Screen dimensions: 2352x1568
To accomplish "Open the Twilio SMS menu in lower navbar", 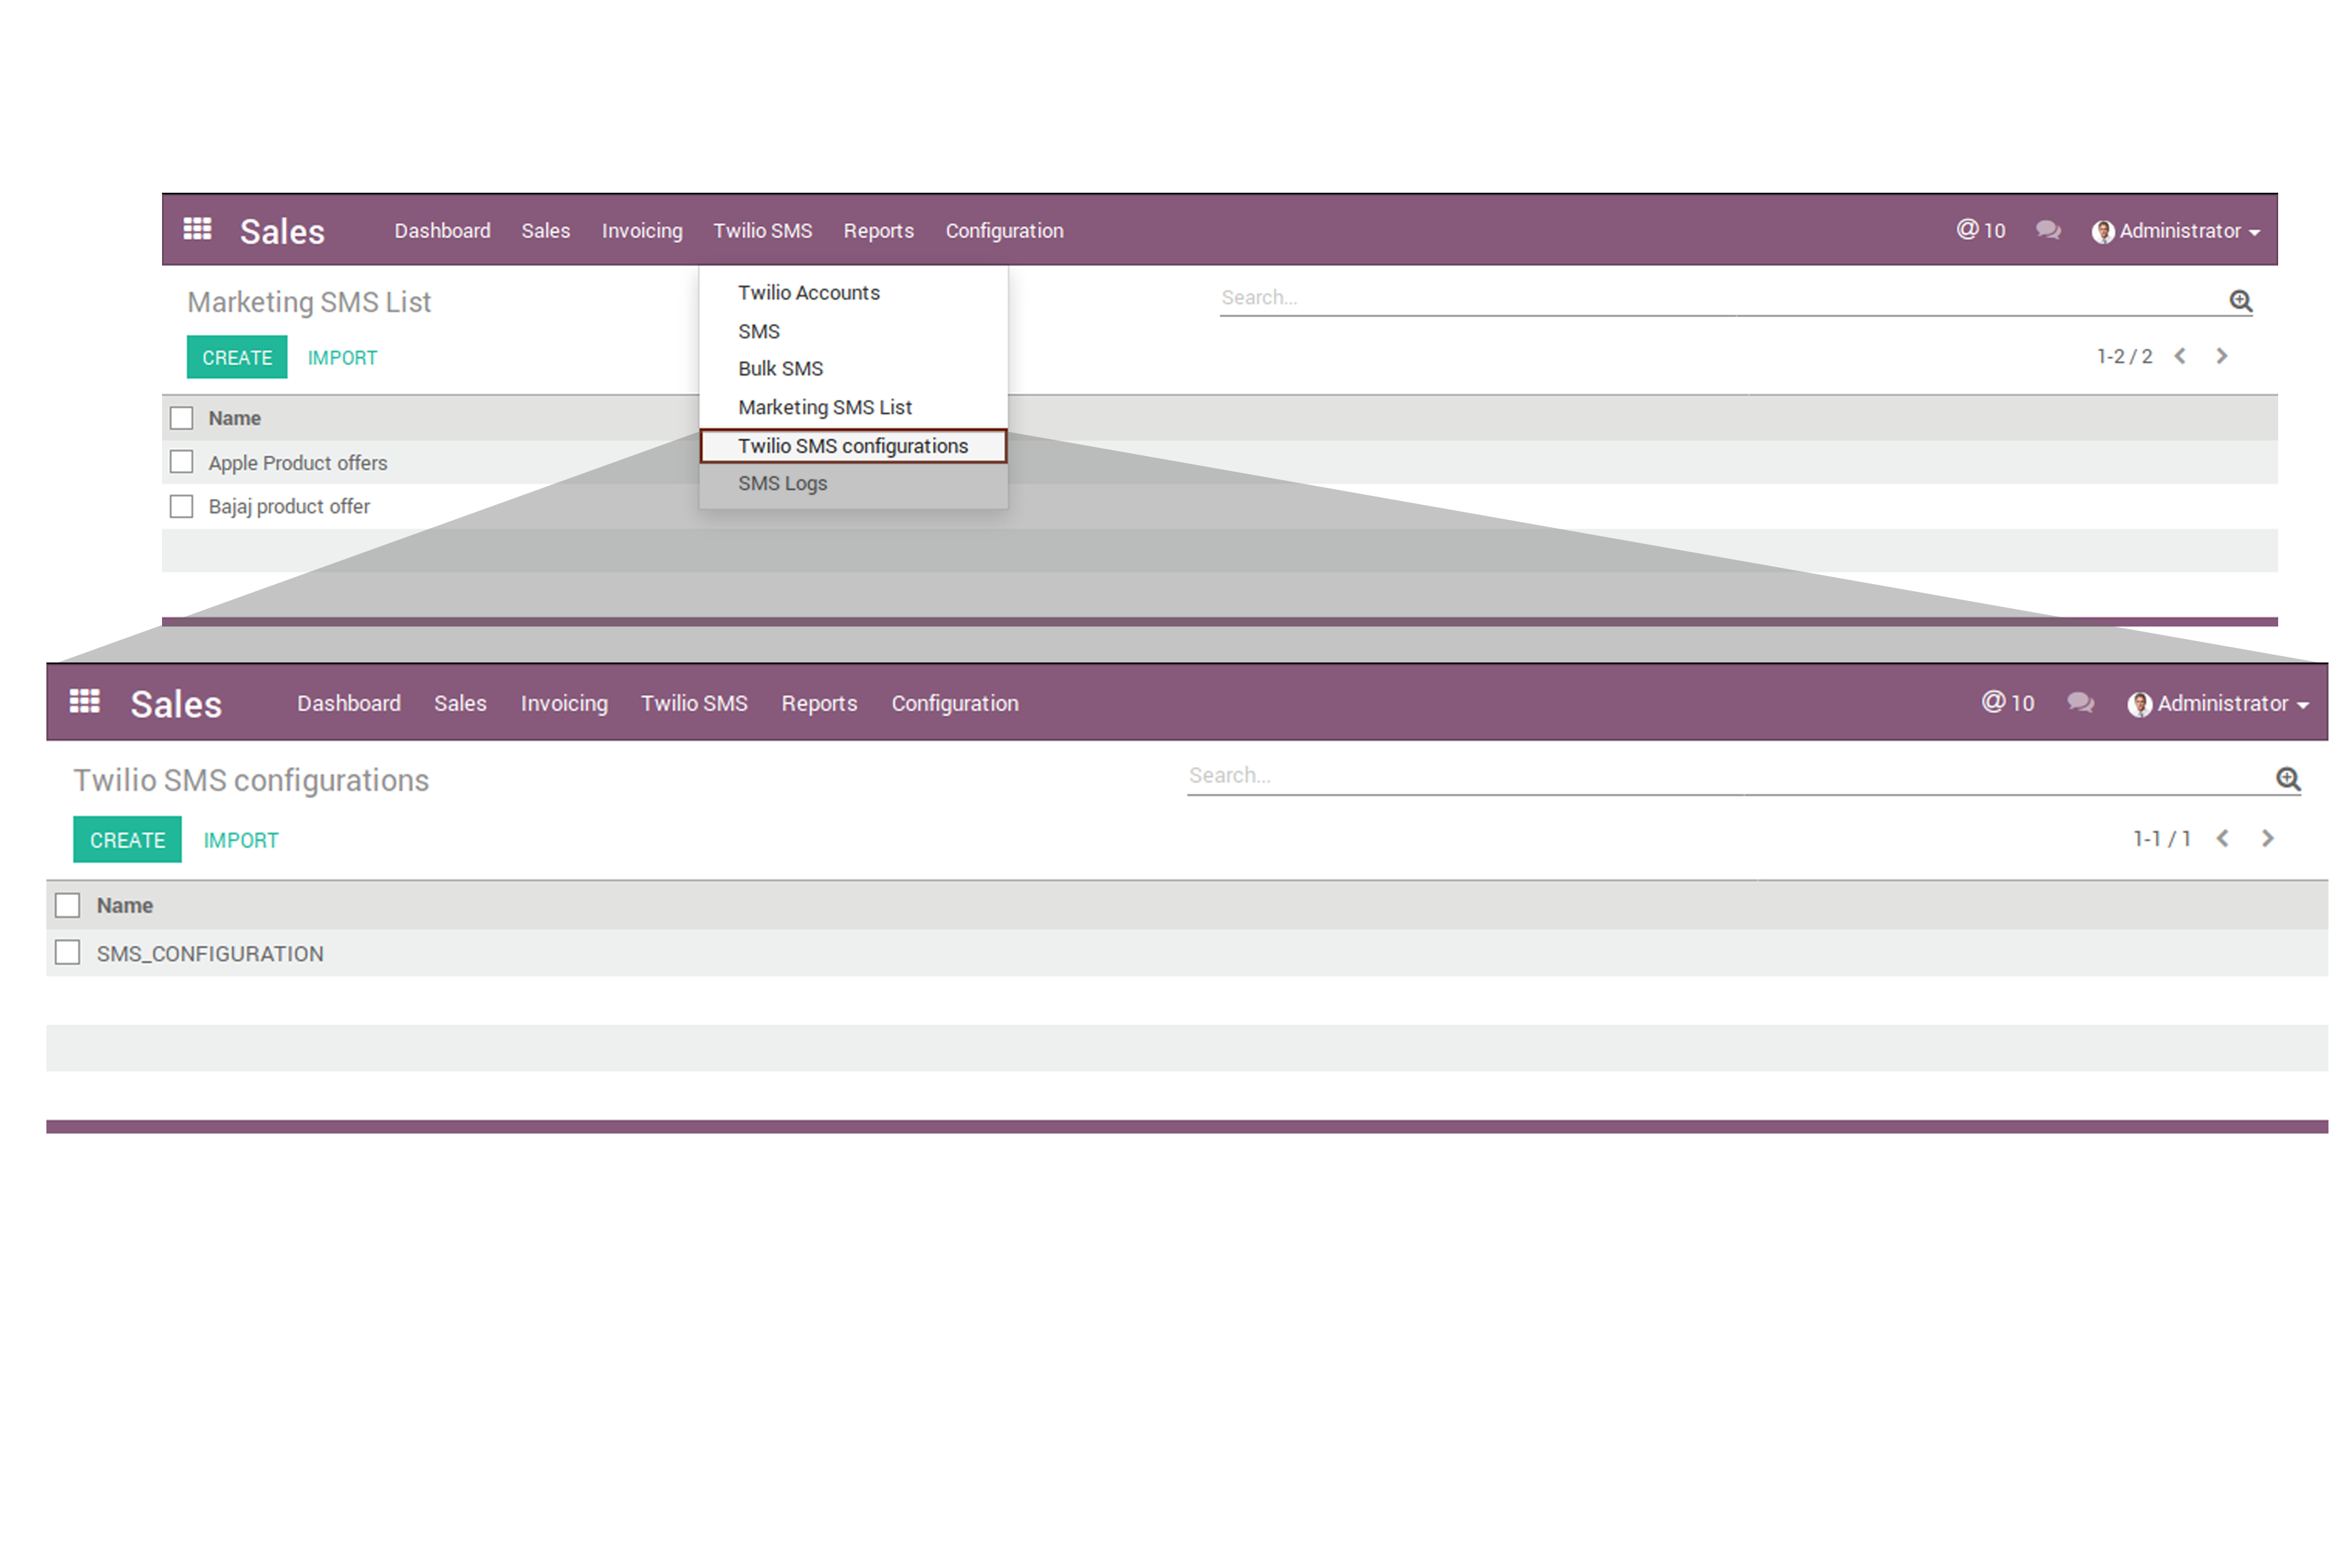I will [x=694, y=703].
